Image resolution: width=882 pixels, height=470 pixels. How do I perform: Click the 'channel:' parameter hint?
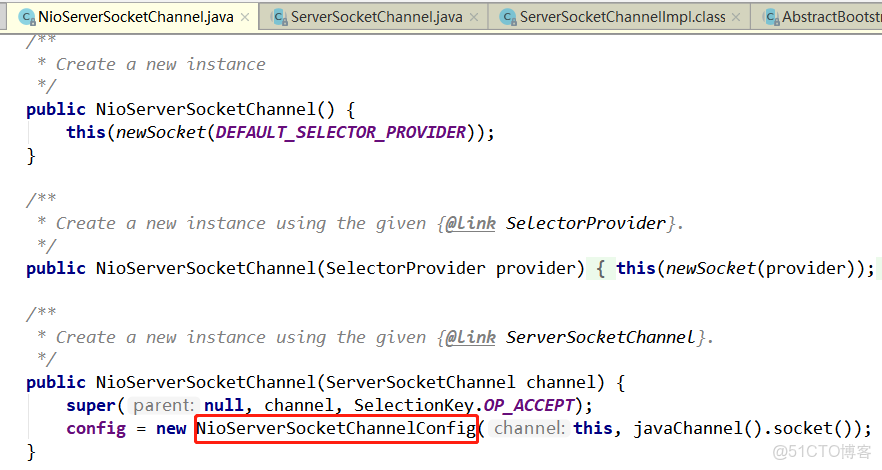click(529, 428)
